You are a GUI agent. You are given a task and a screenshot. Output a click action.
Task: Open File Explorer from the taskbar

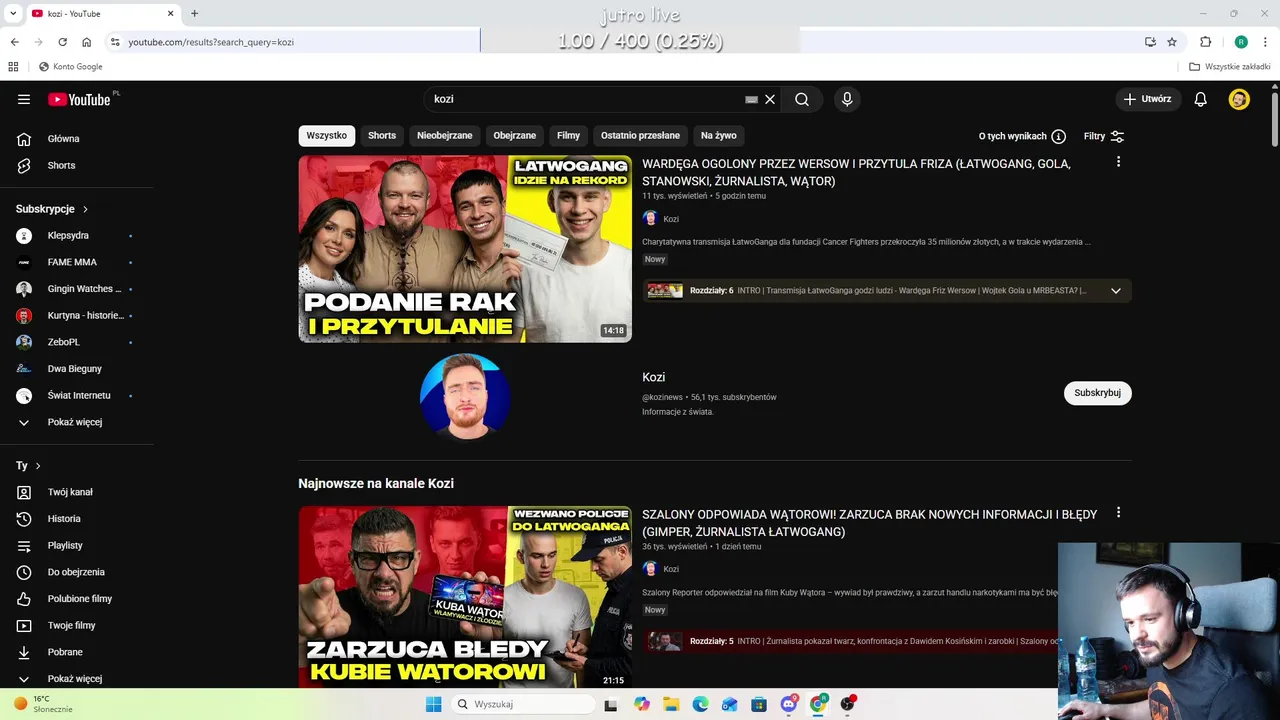671,704
